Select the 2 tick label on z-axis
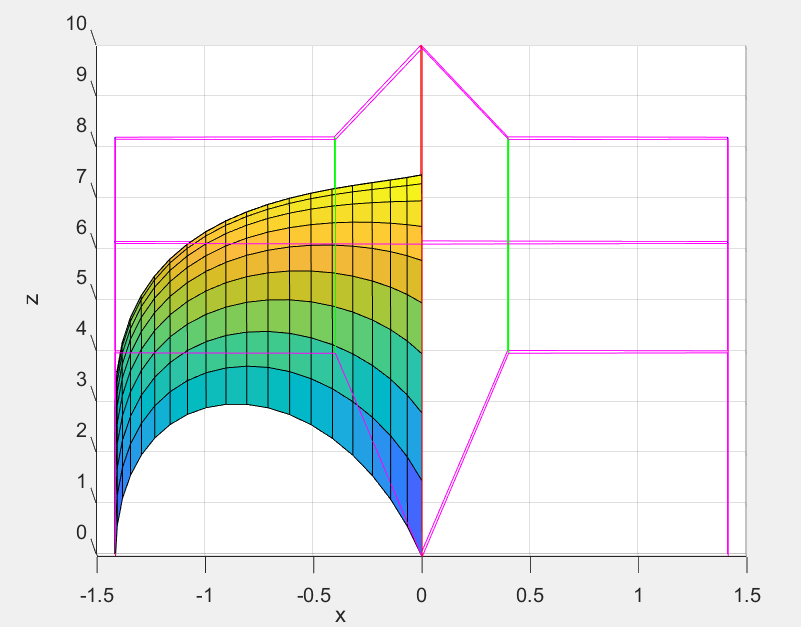Image resolution: width=801 pixels, height=627 pixels. click(x=82, y=430)
